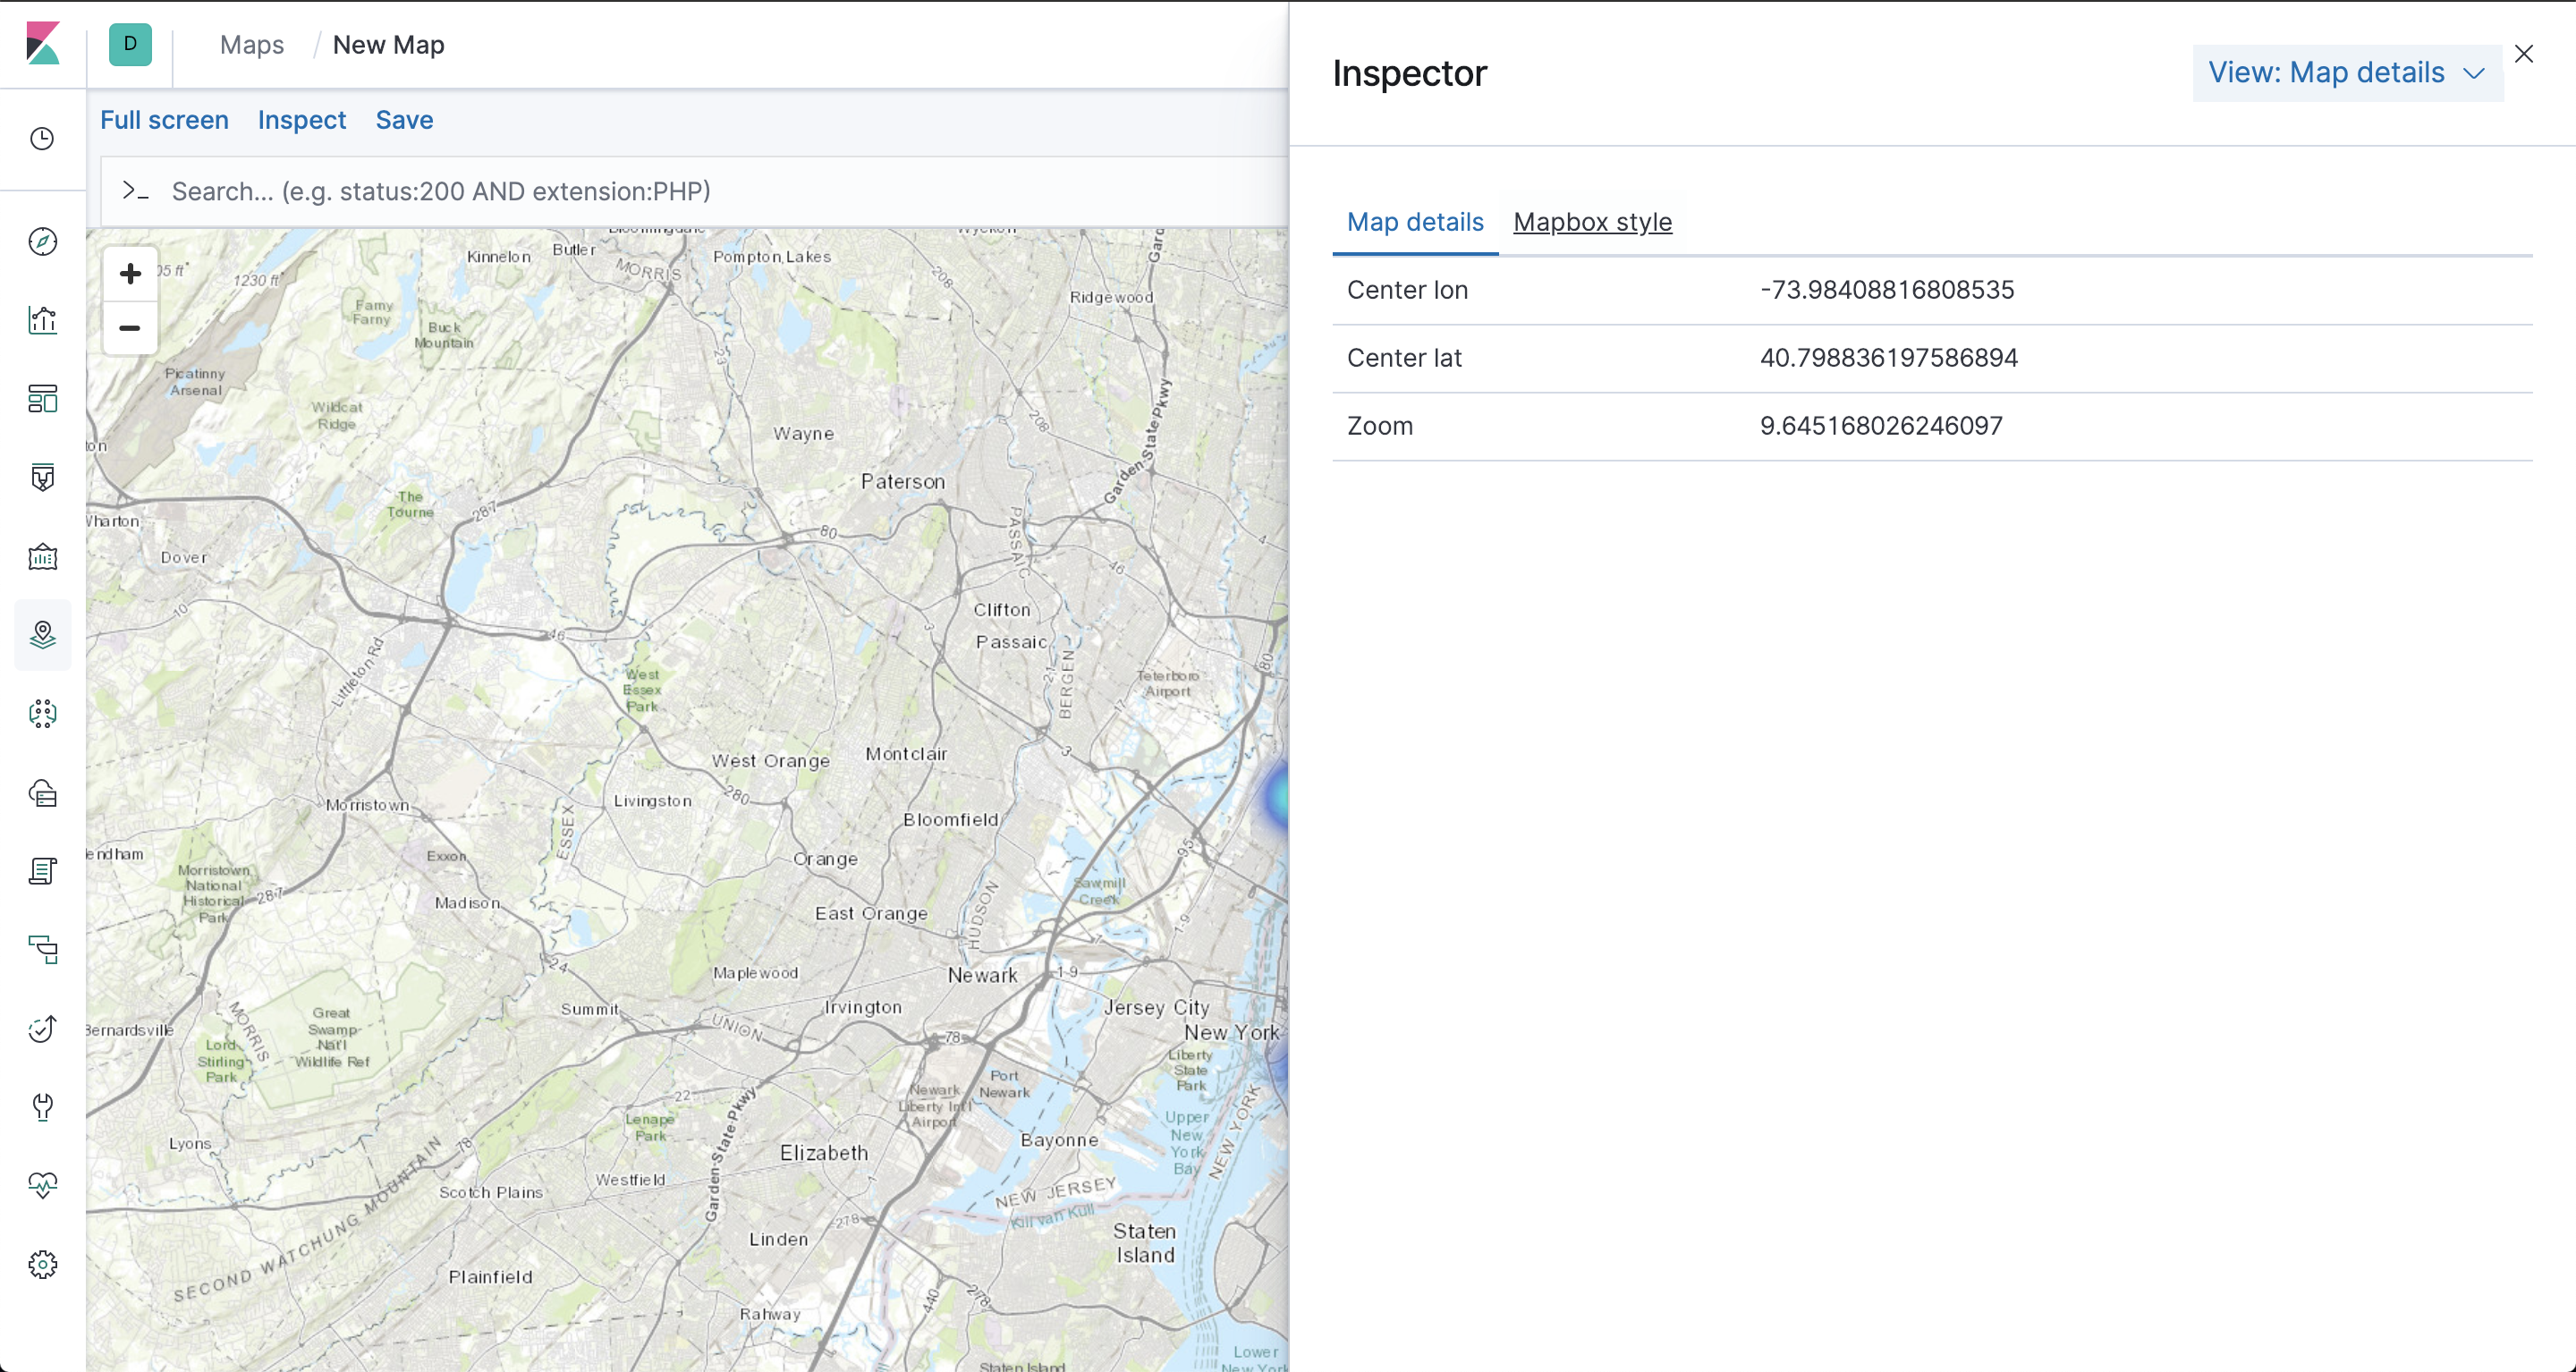Zoom in with the plus button

point(130,274)
